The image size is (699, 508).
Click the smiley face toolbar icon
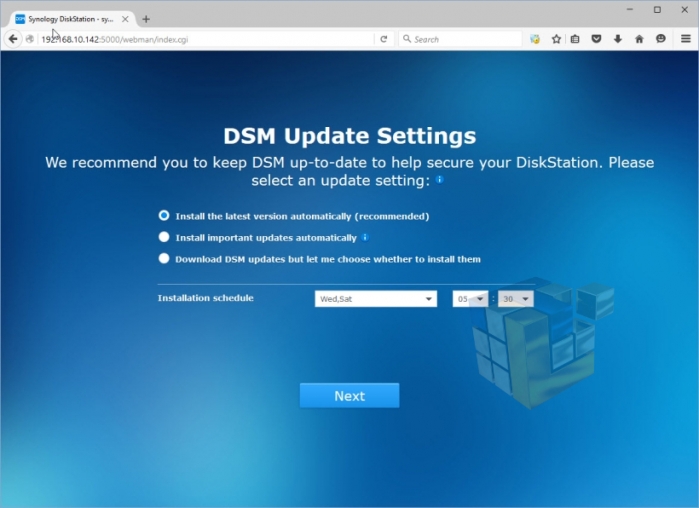coord(660,39)
